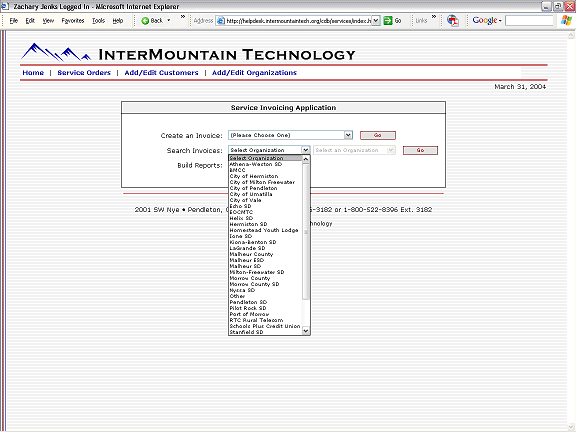Open the Add/Edit Organizations link
576x432 pixels.
pyautogui.click(x=254, y=73)
